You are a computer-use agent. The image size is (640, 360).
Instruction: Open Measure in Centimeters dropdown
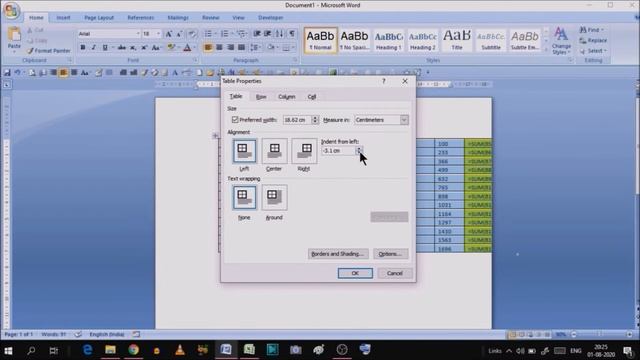click(404, 120)
